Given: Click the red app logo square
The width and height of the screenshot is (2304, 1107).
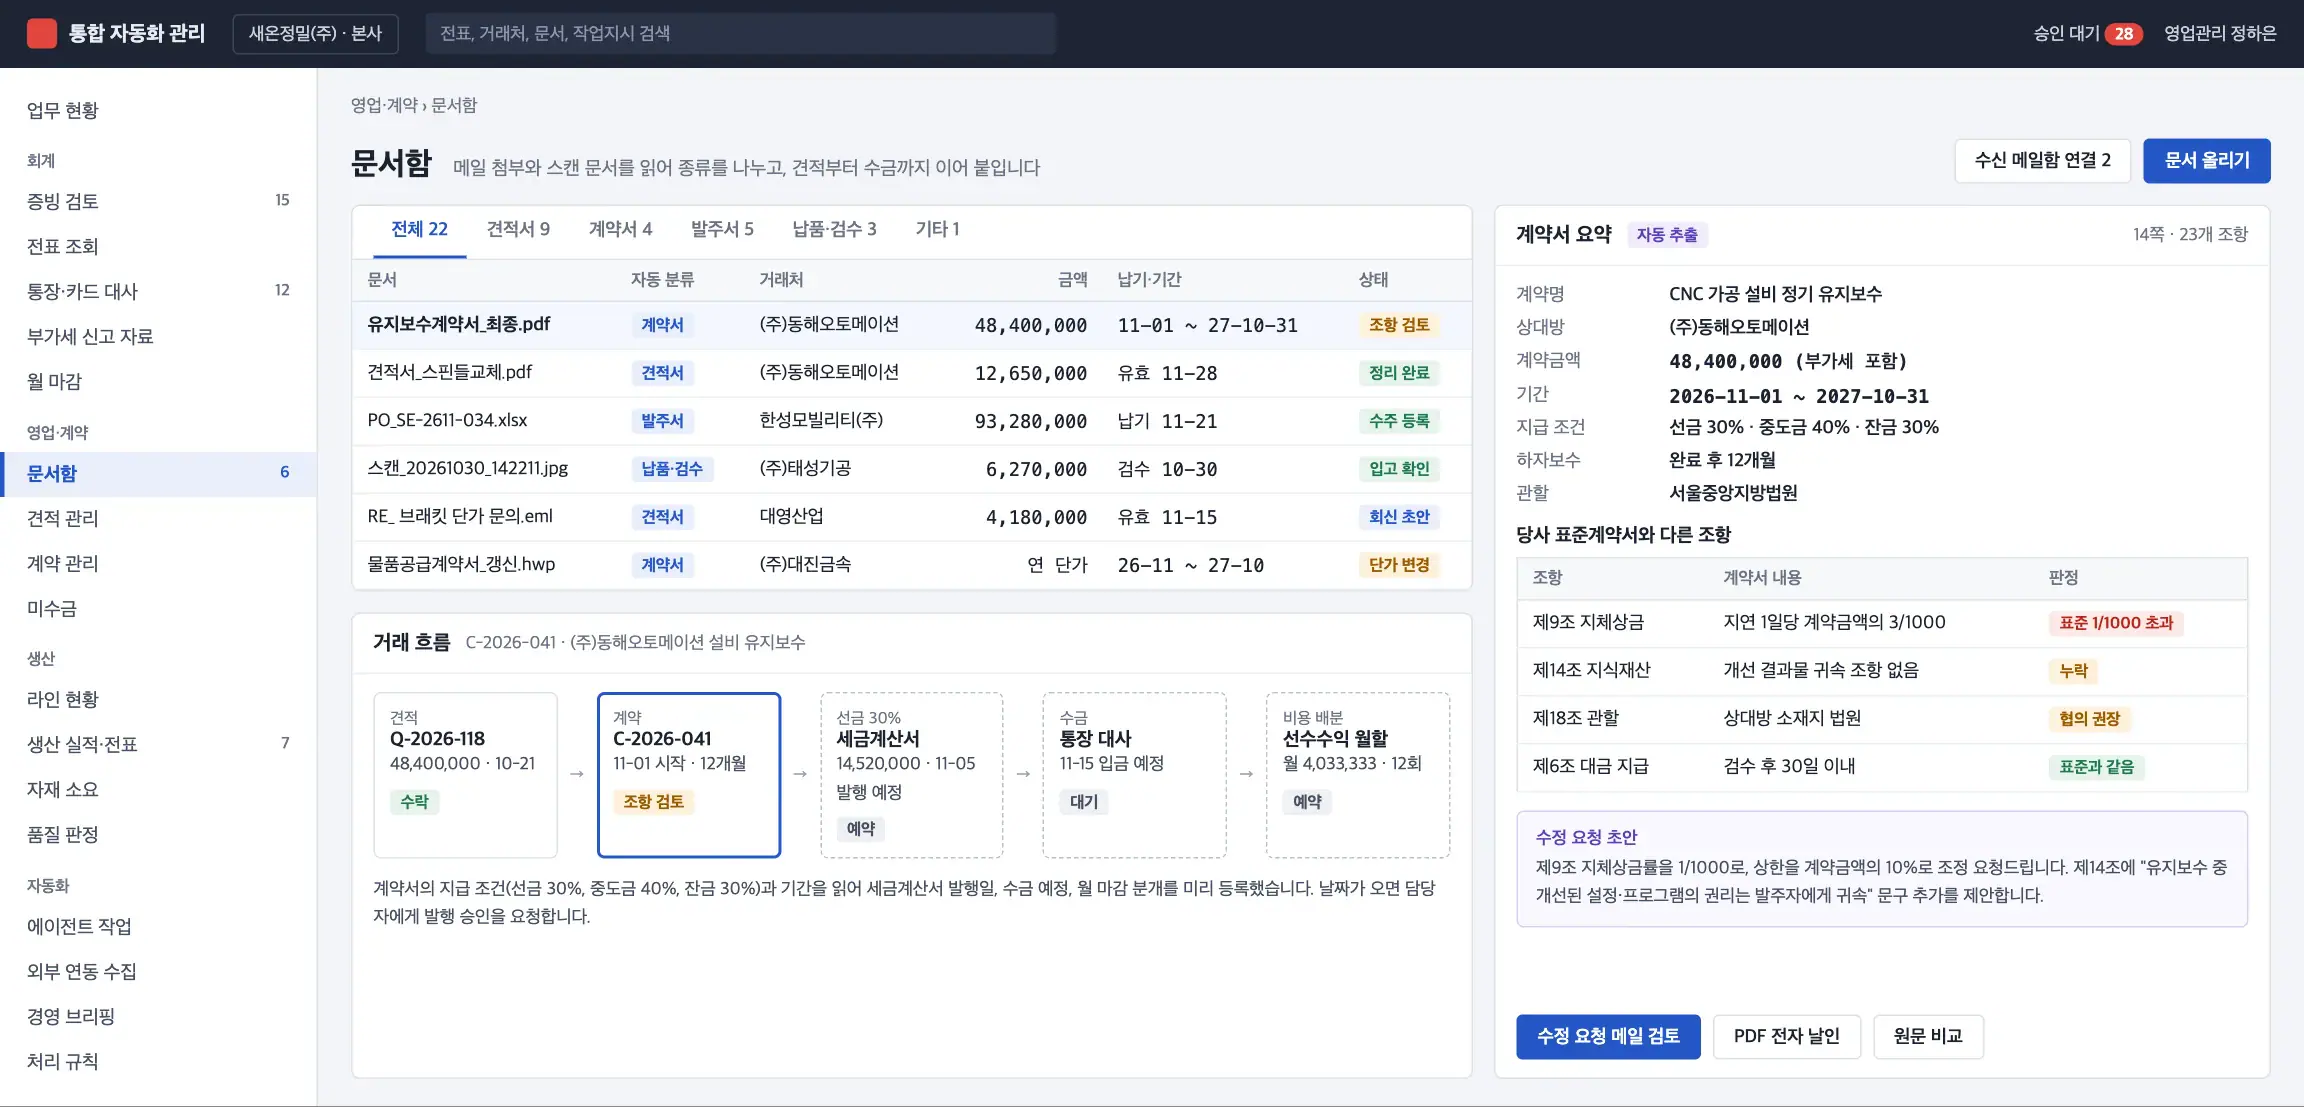Looking at the screenshot, I should tap(42, 33).
